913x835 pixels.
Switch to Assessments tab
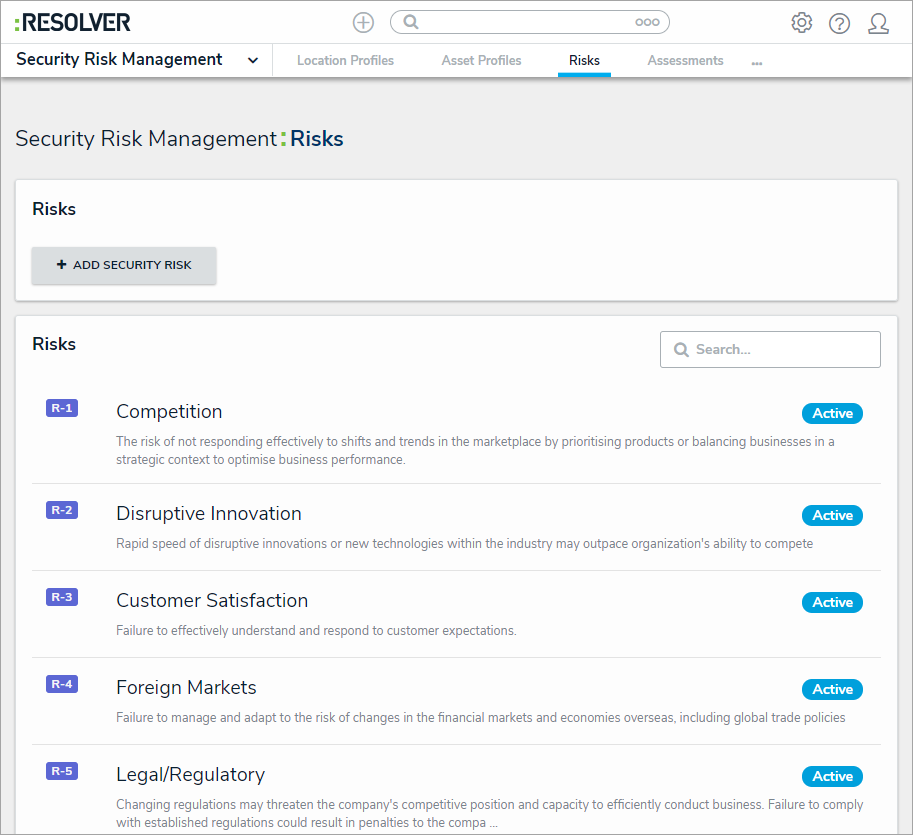pos(685,61)
